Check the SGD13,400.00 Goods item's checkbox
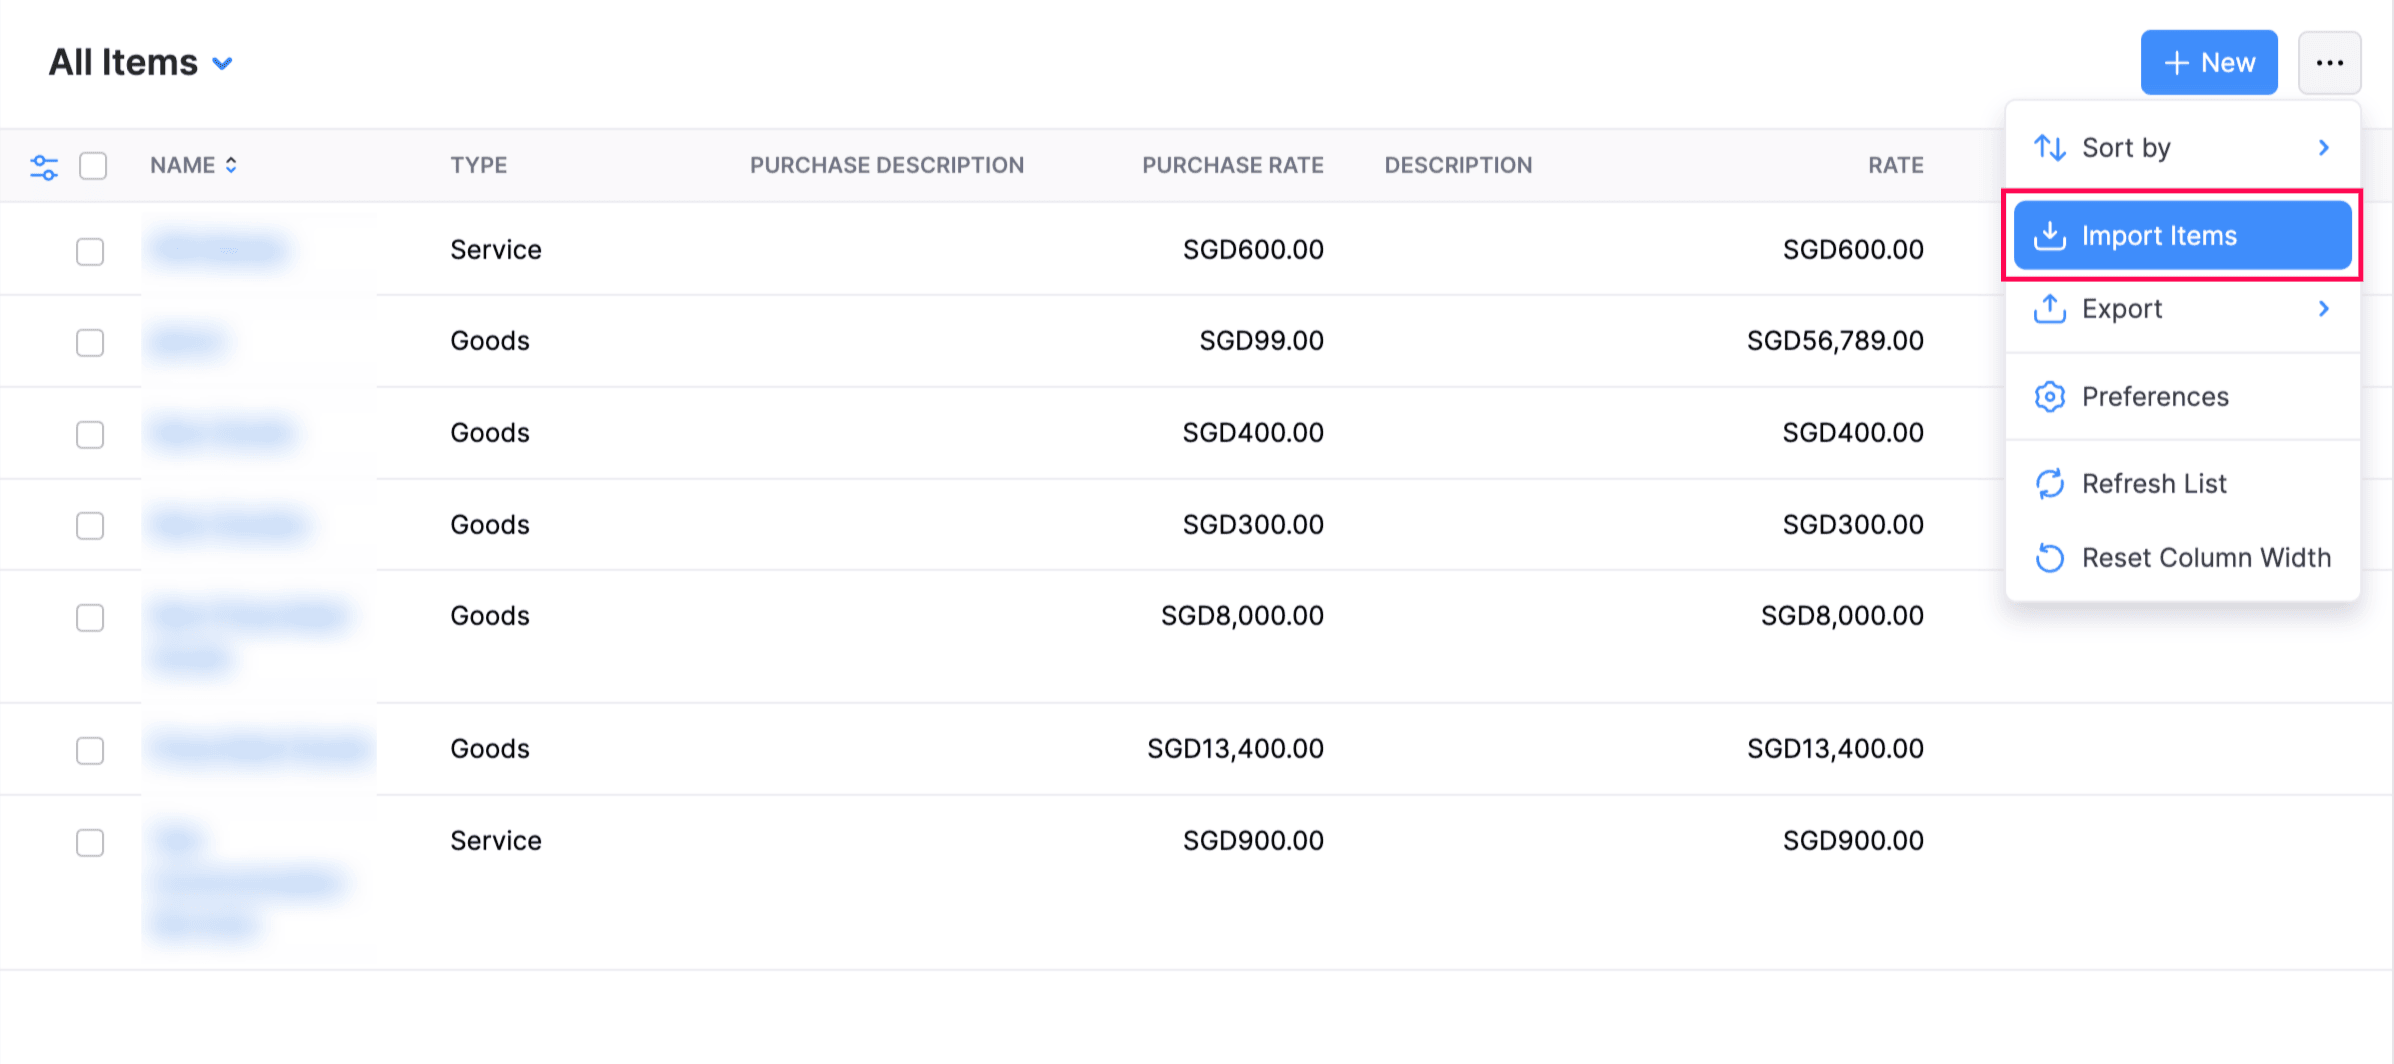The width and height of the screenshot is (2394, 1064). (x=90, y=750)
